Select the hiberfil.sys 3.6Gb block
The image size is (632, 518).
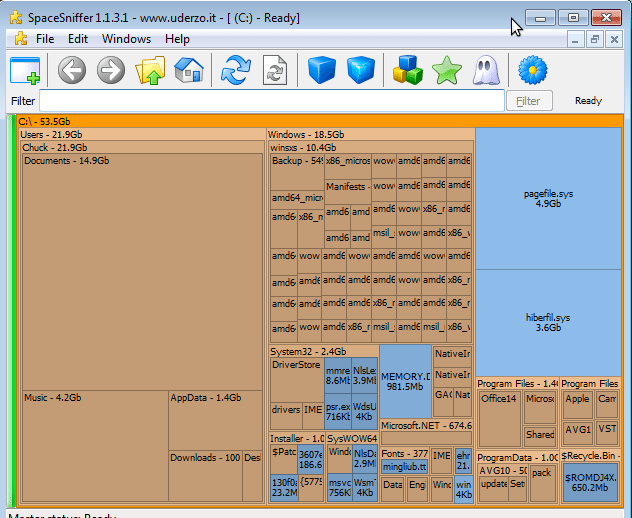[x=548, y=322]
